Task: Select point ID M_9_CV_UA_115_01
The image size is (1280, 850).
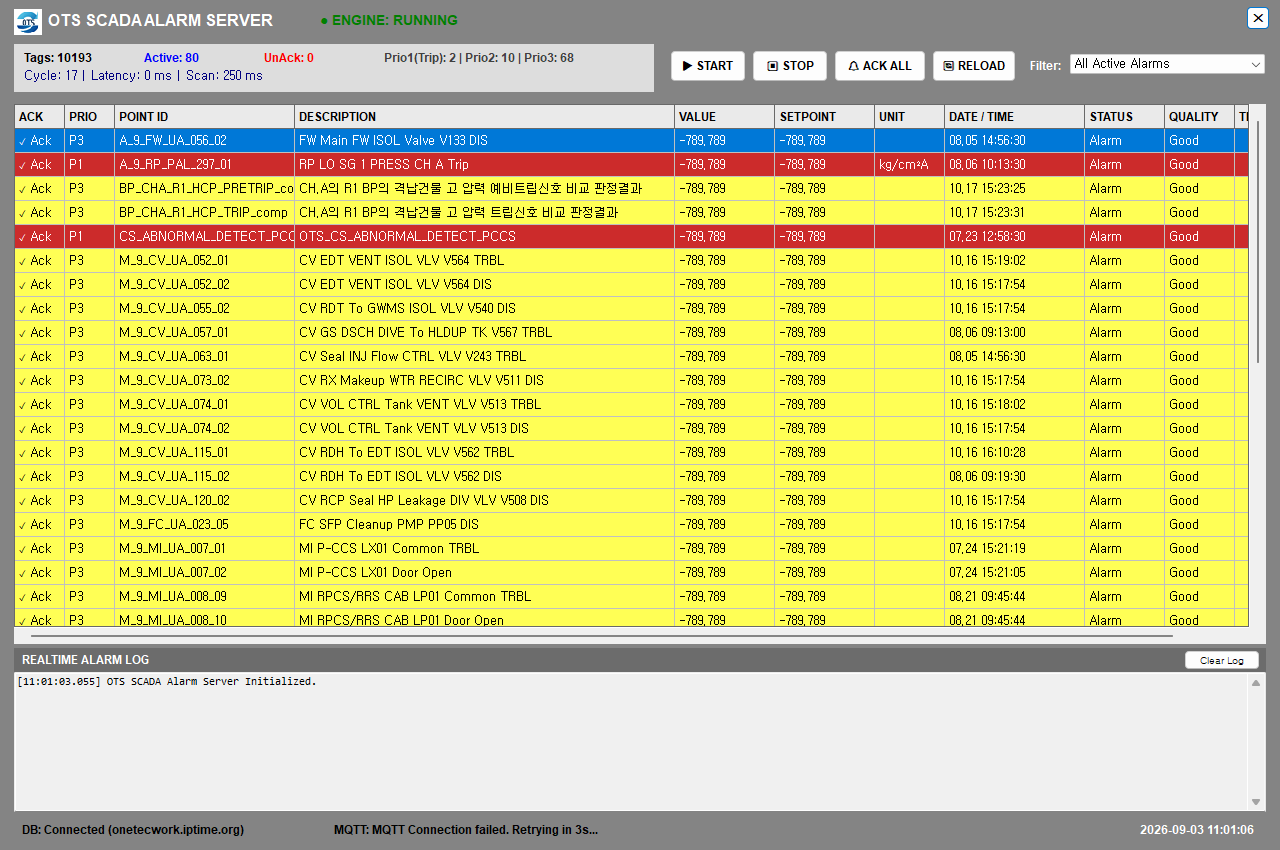Action: 205,453
